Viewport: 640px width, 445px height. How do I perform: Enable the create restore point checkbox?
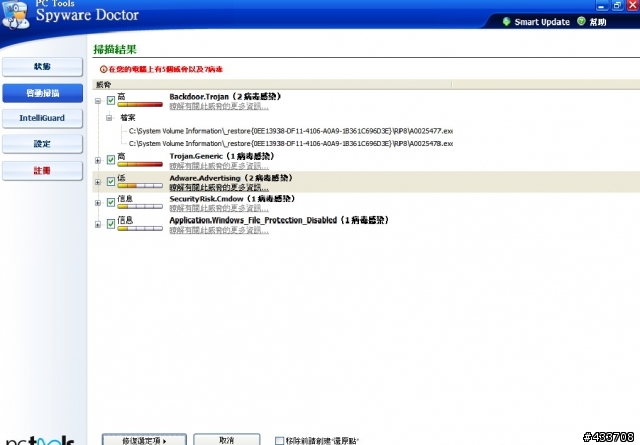(279, 441)
